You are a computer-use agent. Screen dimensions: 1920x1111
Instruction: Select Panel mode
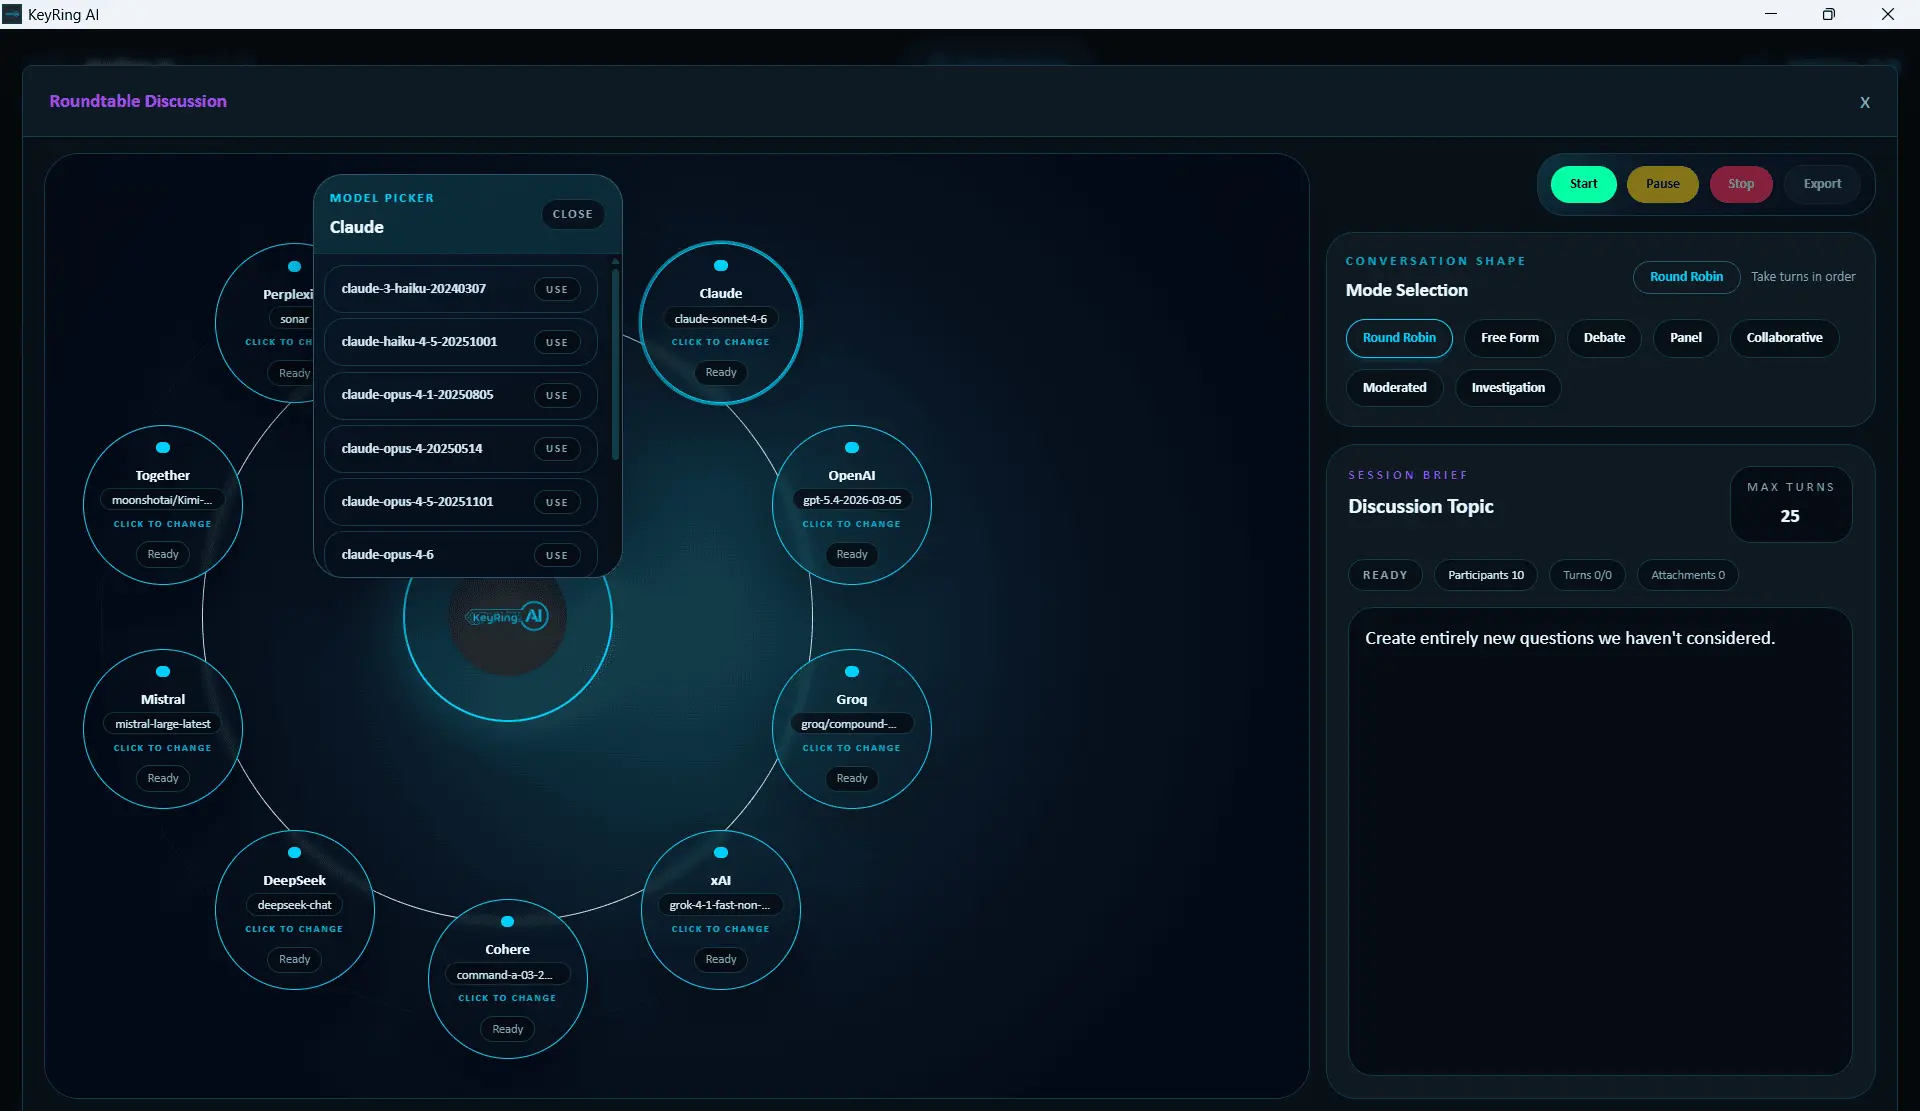(1686, 338)
